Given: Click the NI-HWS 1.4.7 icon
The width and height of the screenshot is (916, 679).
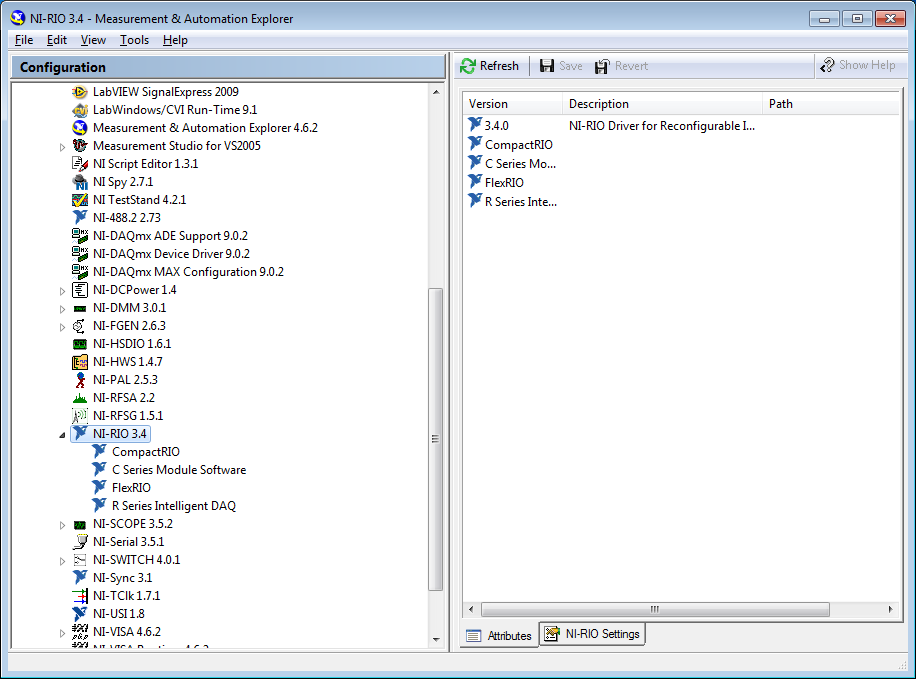Looking at the screenshot, I should [79, 362].
